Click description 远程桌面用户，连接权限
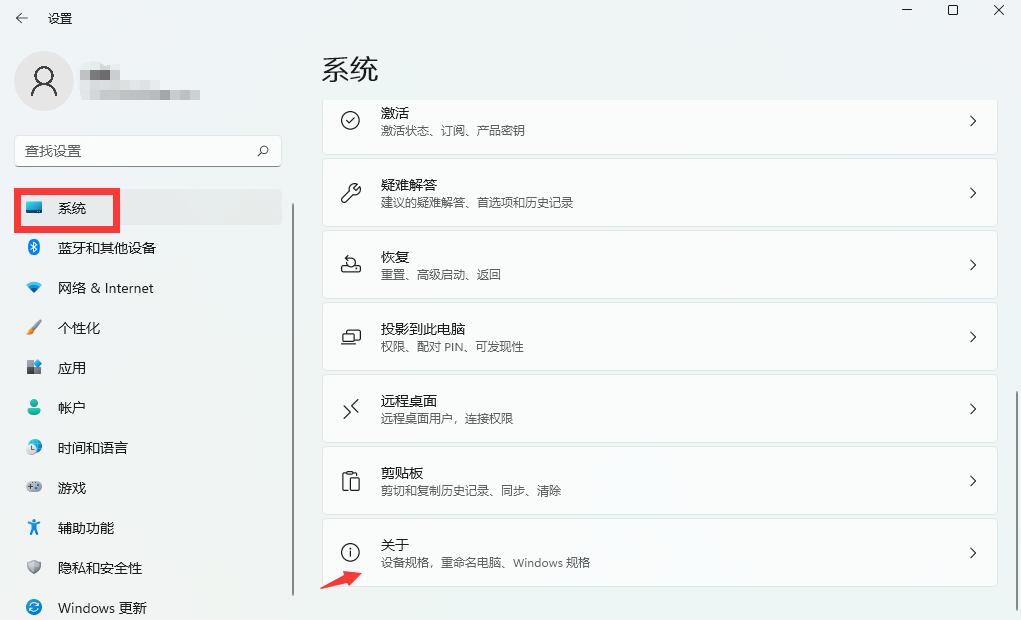 click(x=447, y=419)
